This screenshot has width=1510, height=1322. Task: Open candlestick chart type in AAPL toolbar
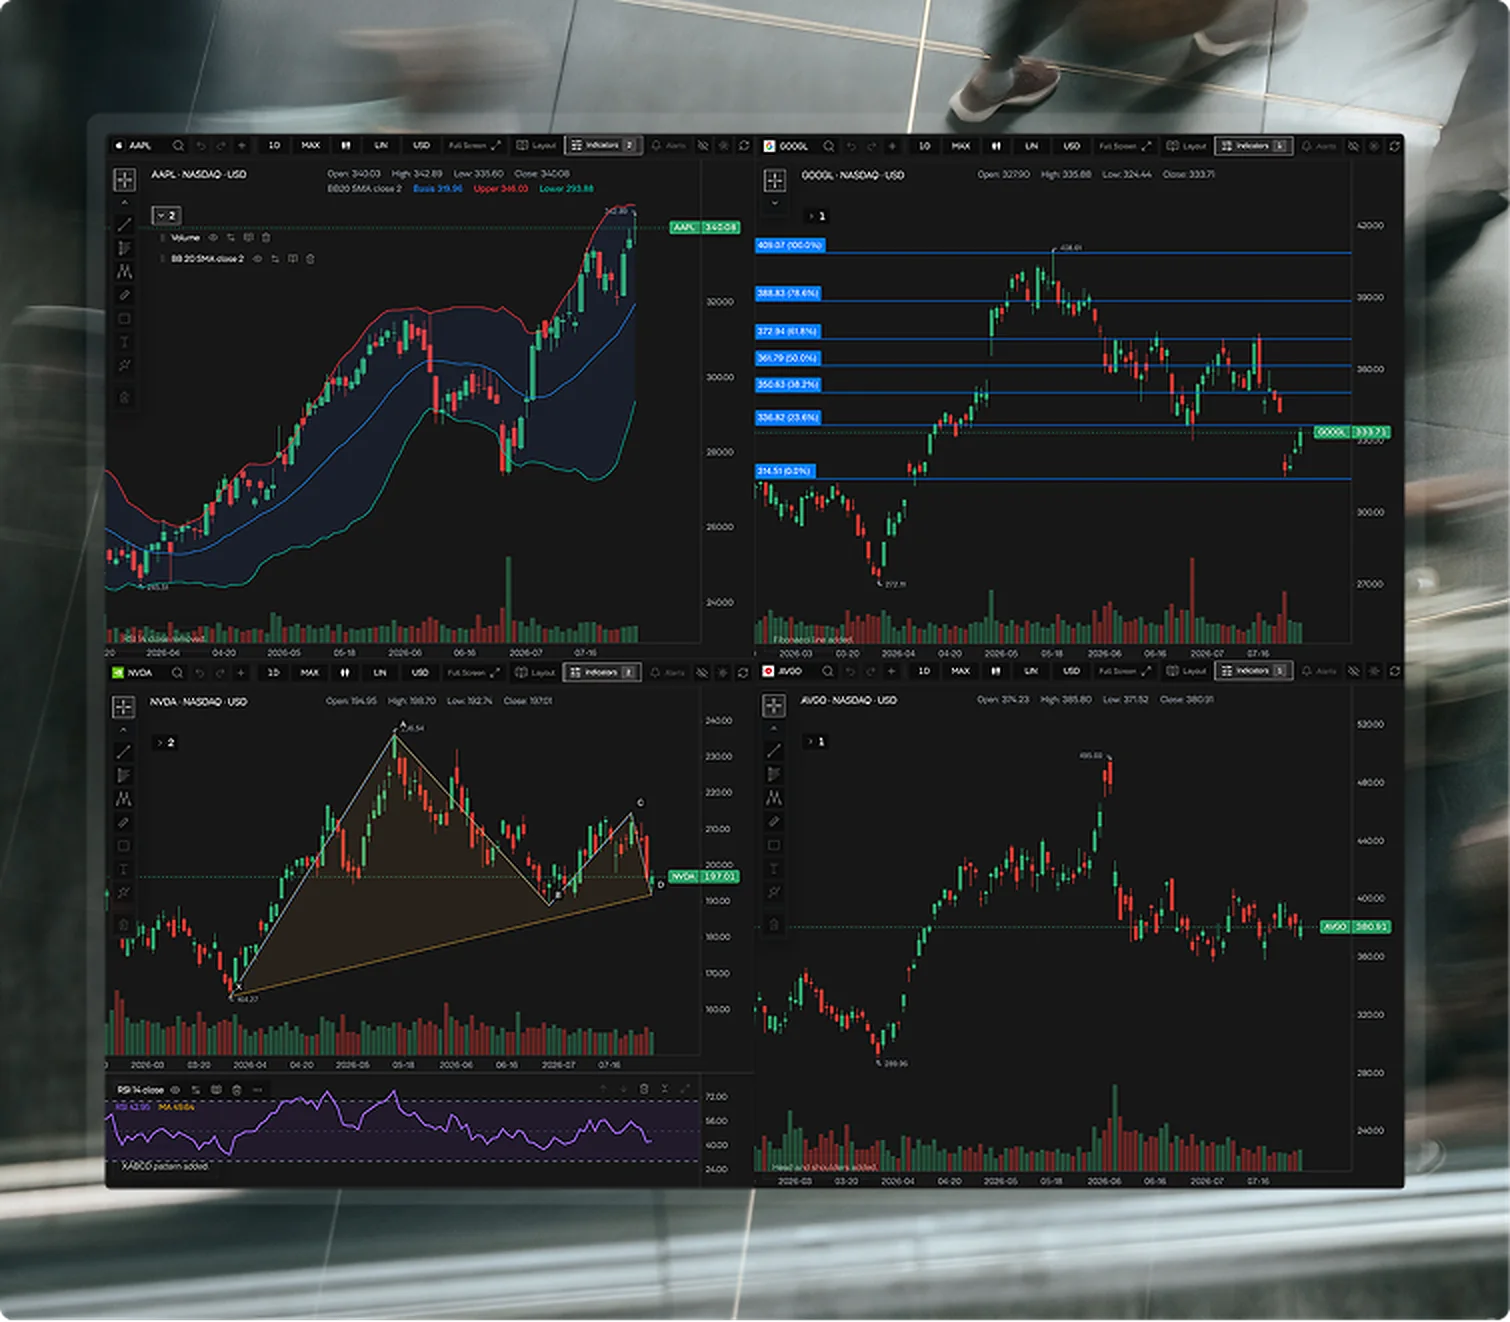[x=346, y=145]
